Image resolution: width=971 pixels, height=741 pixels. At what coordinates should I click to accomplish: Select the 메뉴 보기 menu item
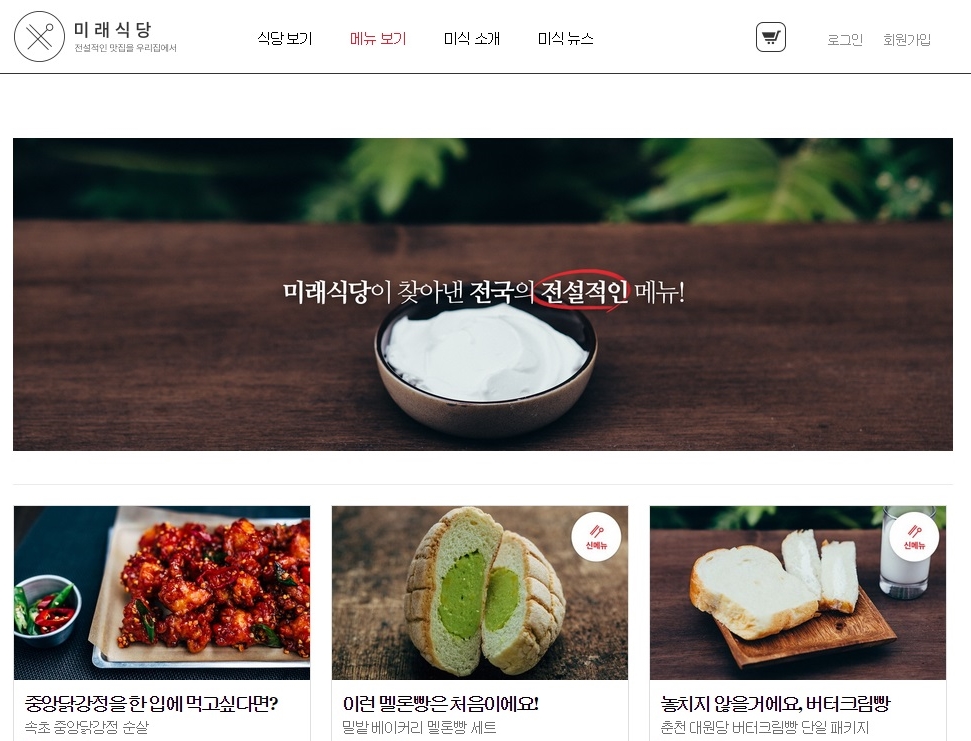coord(378,38)
